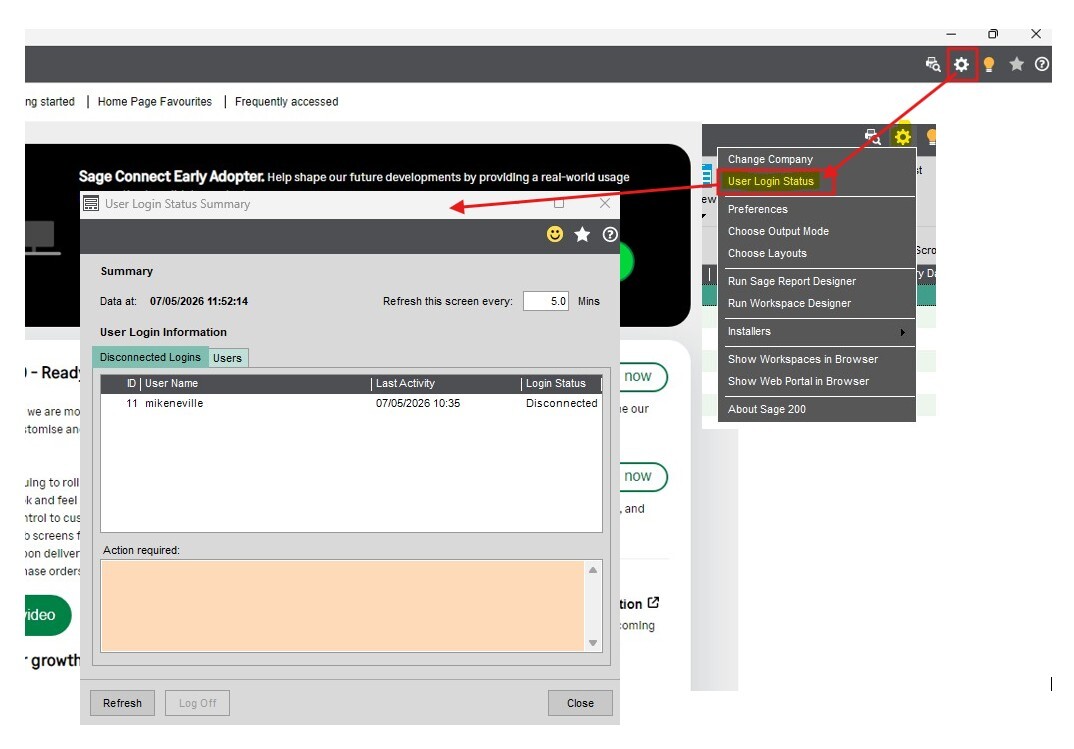The height and width of the screenshot is (749, 1074).
Task: Minimize the main application window
Action: point(951,34)
